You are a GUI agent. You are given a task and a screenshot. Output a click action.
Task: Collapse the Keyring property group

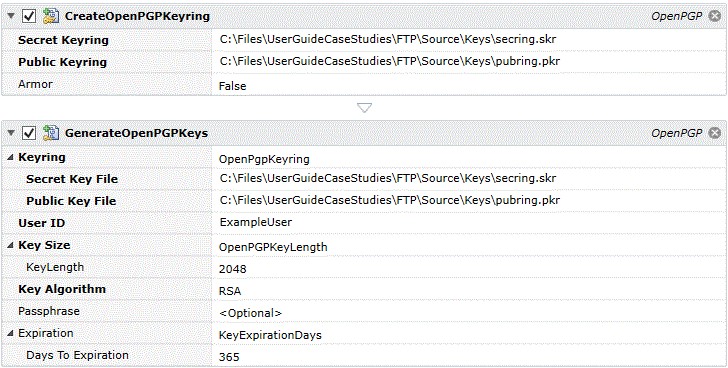pyautogui.click(x=10, y=158)
